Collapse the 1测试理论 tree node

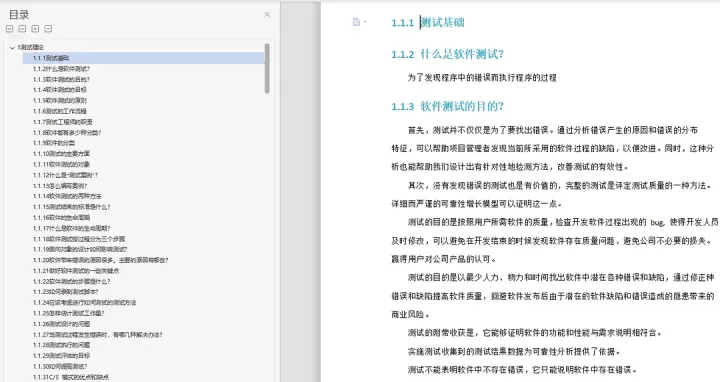[x=12, y=47]
